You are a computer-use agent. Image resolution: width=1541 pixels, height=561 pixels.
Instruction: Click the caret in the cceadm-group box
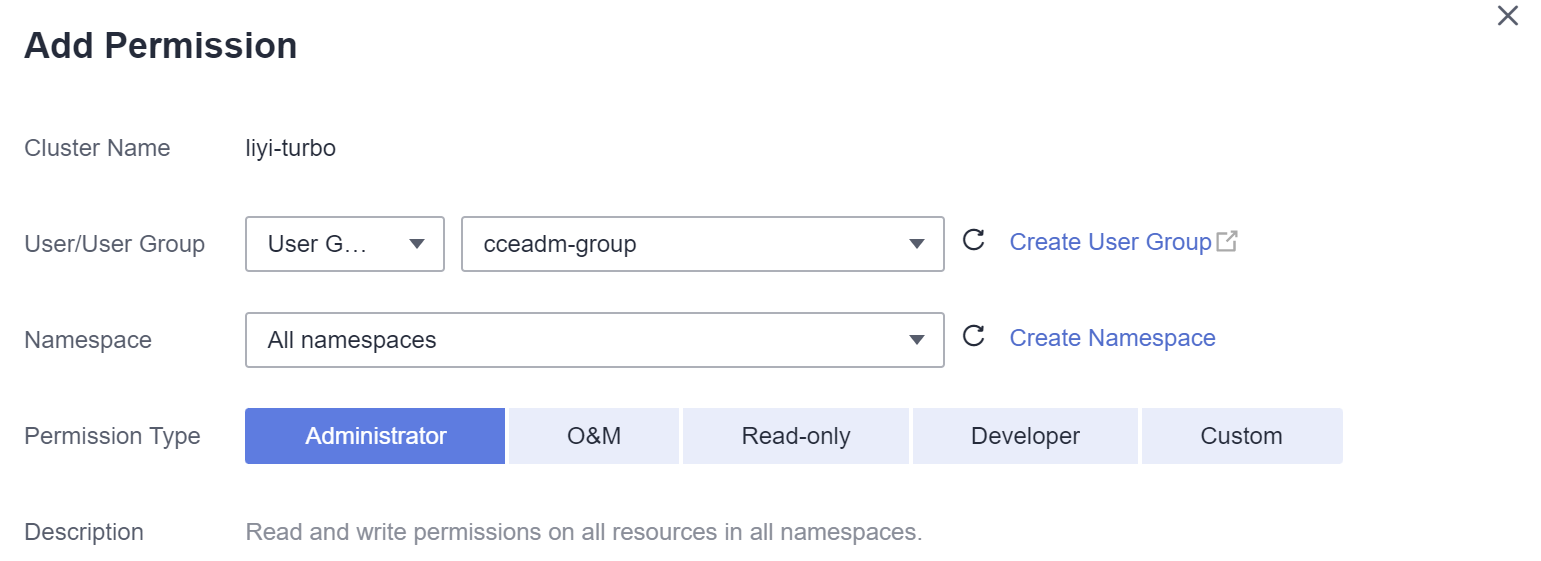[917, 244]
